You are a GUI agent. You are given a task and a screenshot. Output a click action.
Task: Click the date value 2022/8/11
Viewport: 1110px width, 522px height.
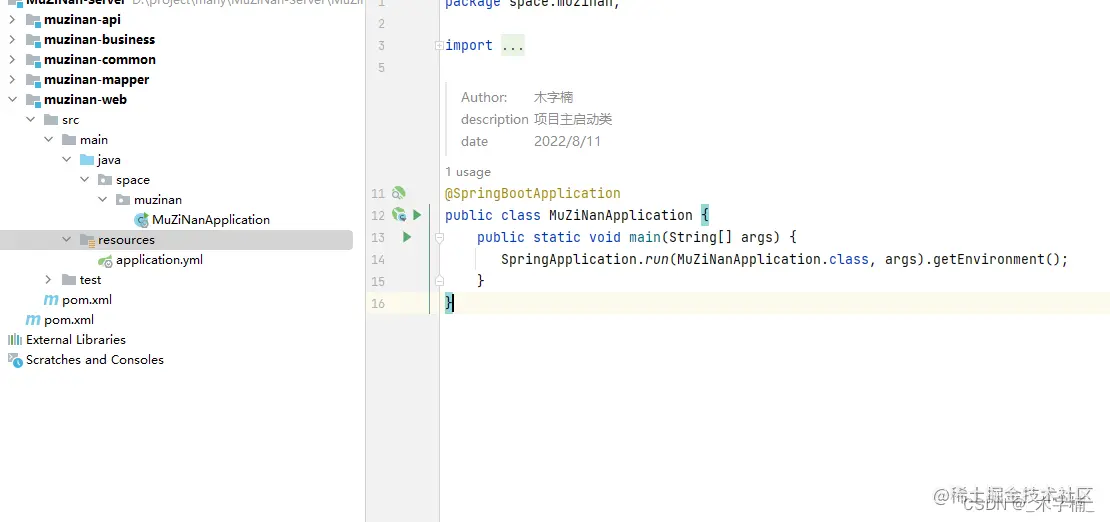pyautogui.click(x=567, y=142)
